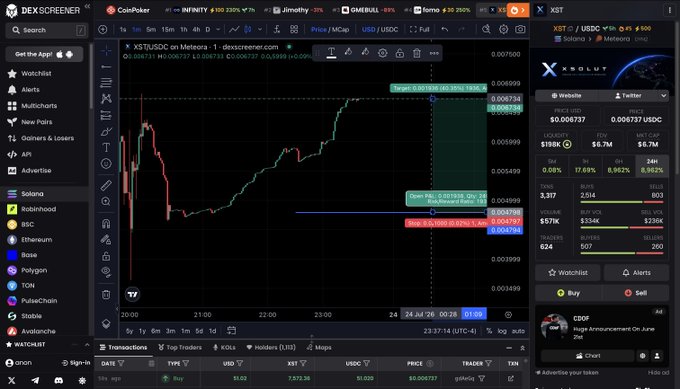Switch chart denomination to USDC
The image size is (680, 389).
[x=389, y=29]
